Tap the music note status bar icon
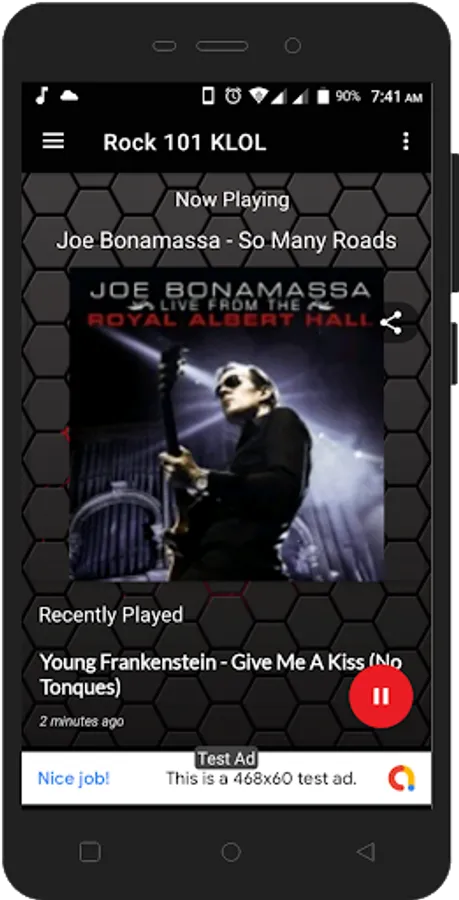The height and width of the screenshot is (900, 459). coord(41,96)
